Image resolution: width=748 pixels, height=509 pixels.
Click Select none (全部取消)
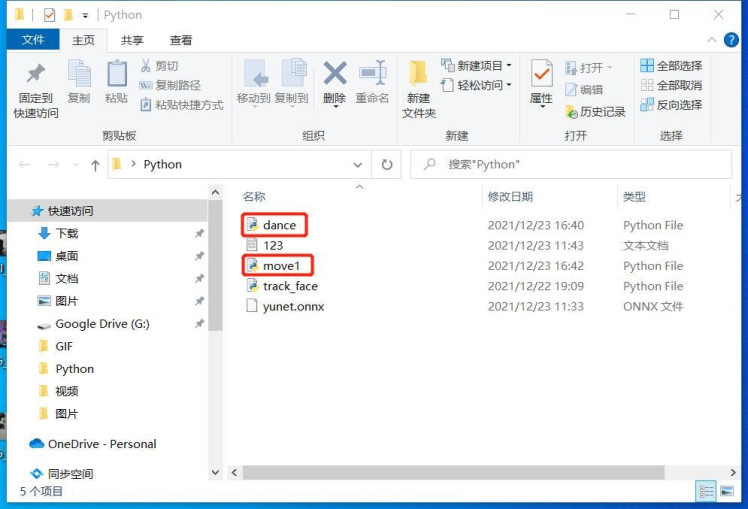(671, 85)
